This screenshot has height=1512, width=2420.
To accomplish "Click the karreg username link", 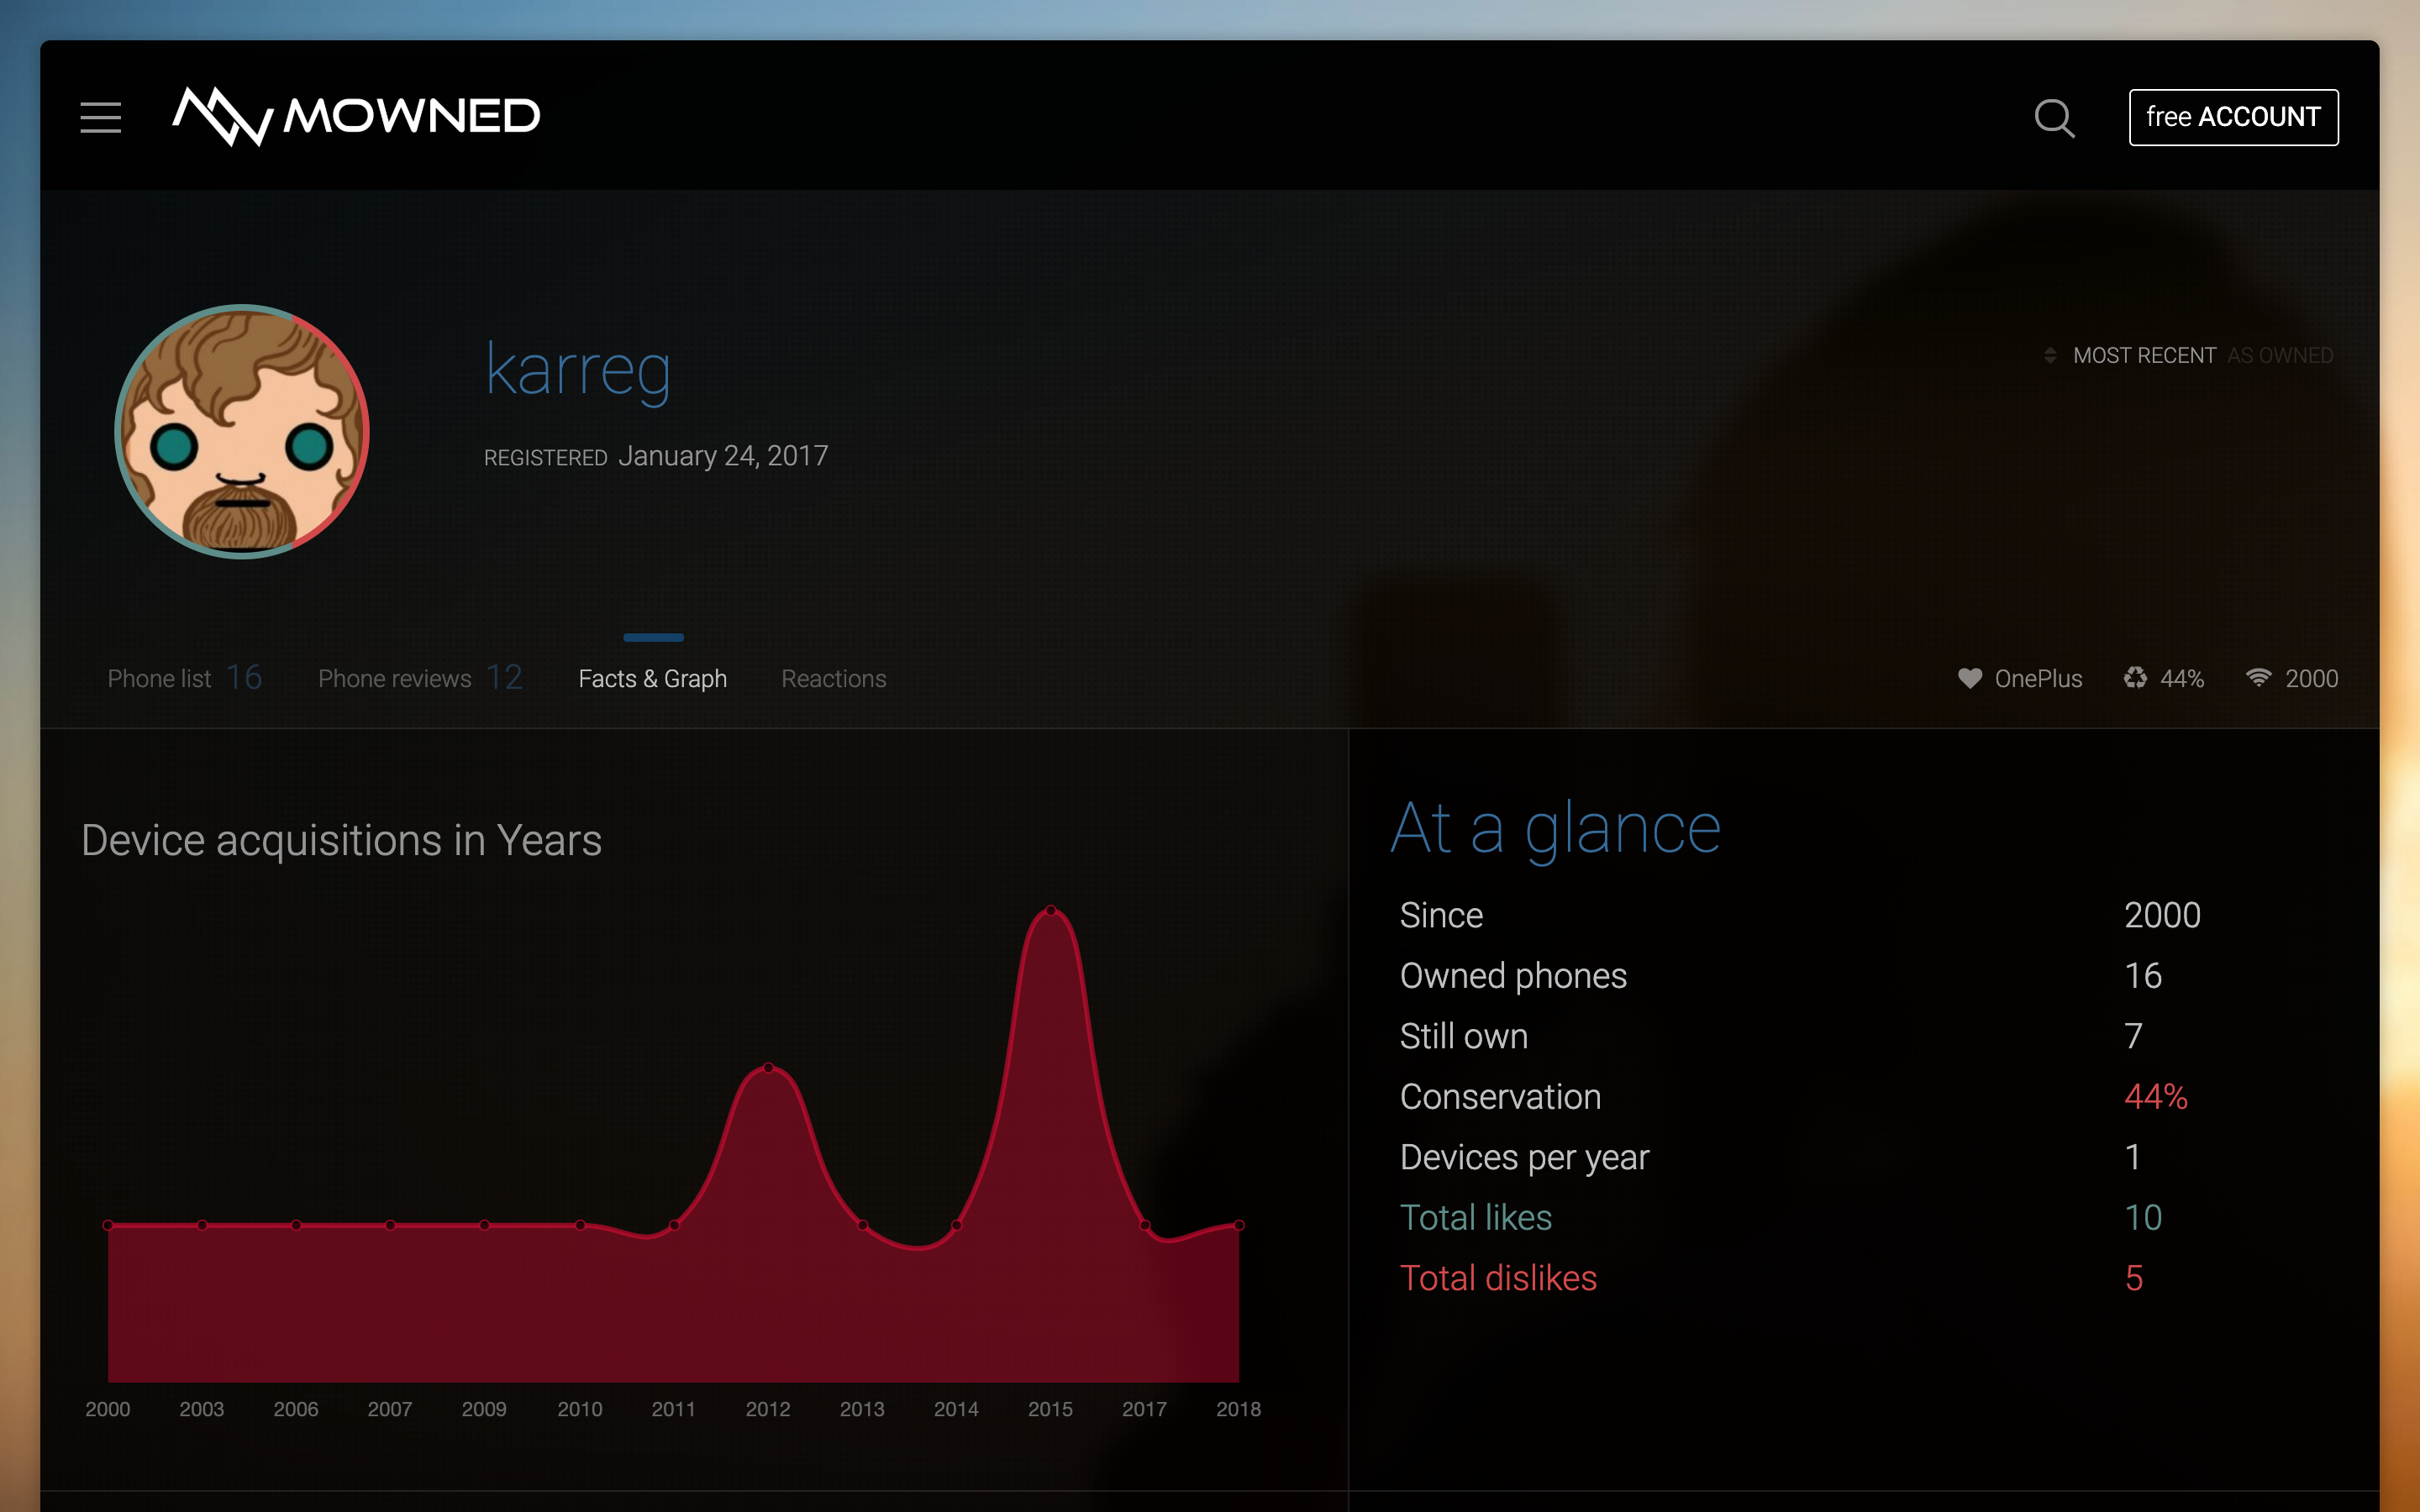I will coord(578,370).
